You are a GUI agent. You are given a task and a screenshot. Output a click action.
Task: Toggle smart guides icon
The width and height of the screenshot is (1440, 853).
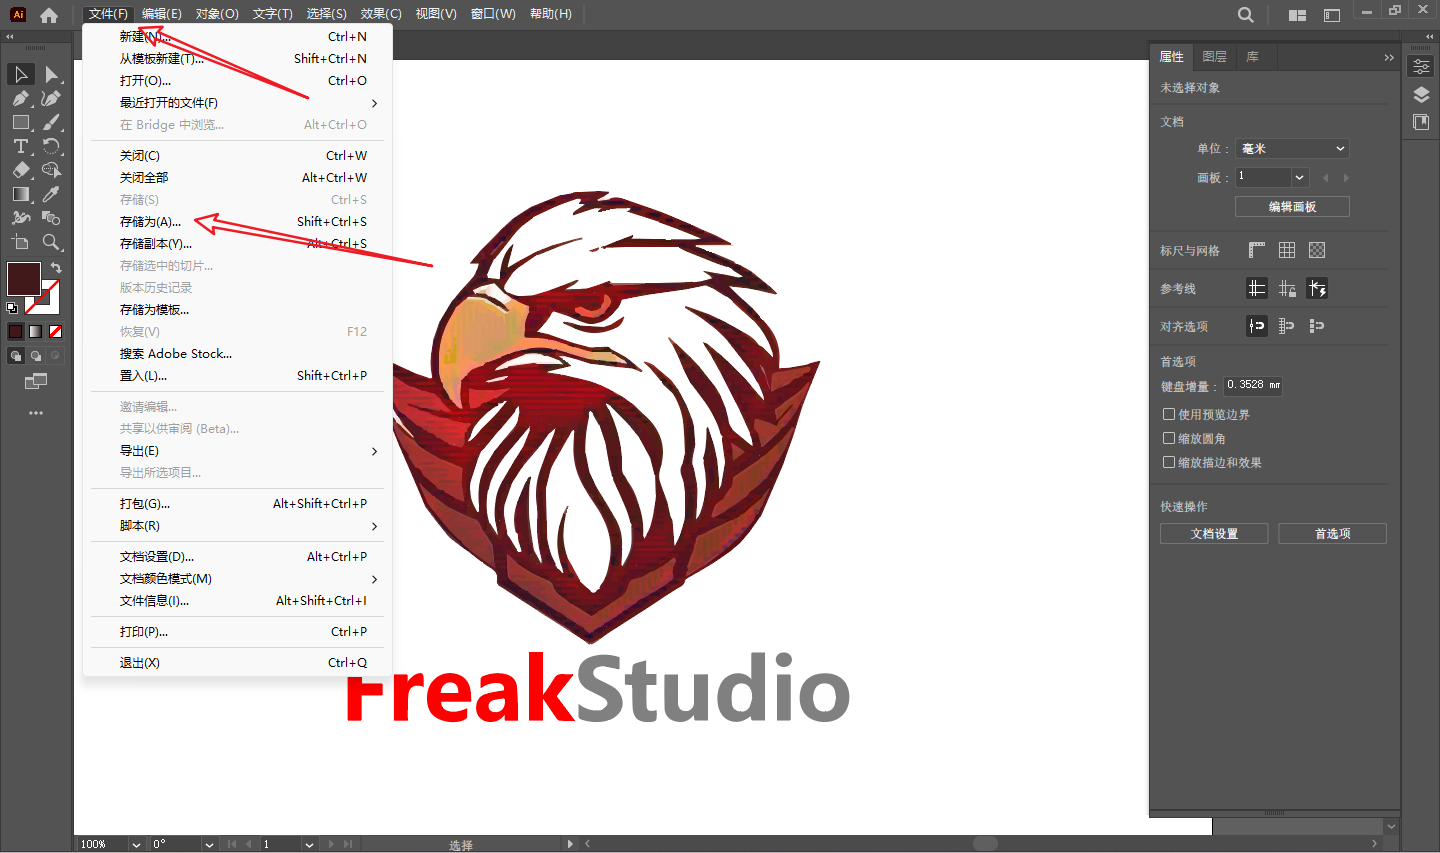[x=1317, y=289]
